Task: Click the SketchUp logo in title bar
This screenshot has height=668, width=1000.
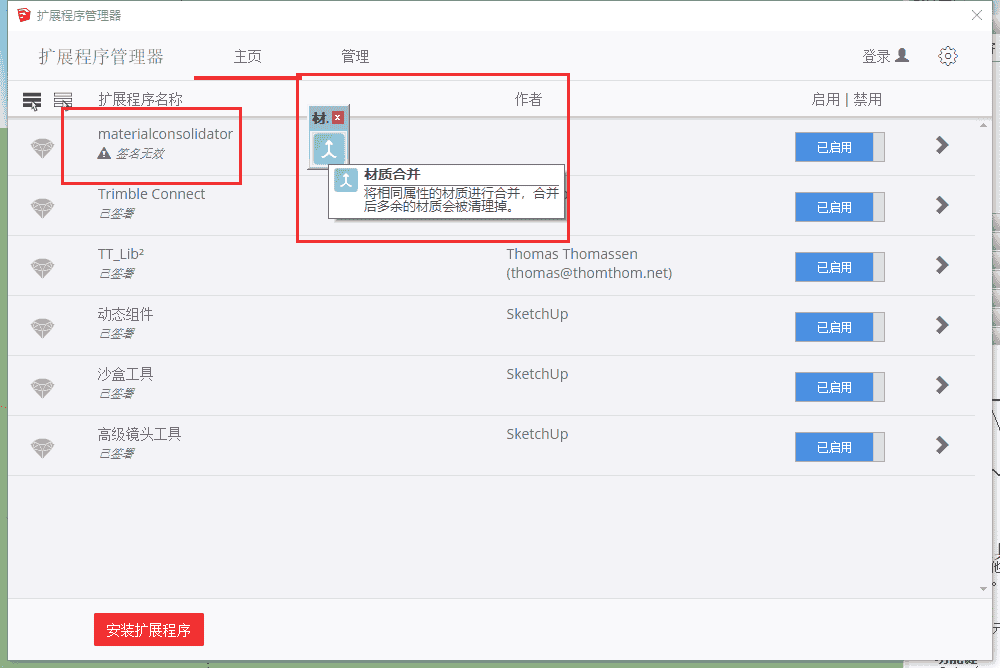Action: pyautogui.click(x=24, y=15)
